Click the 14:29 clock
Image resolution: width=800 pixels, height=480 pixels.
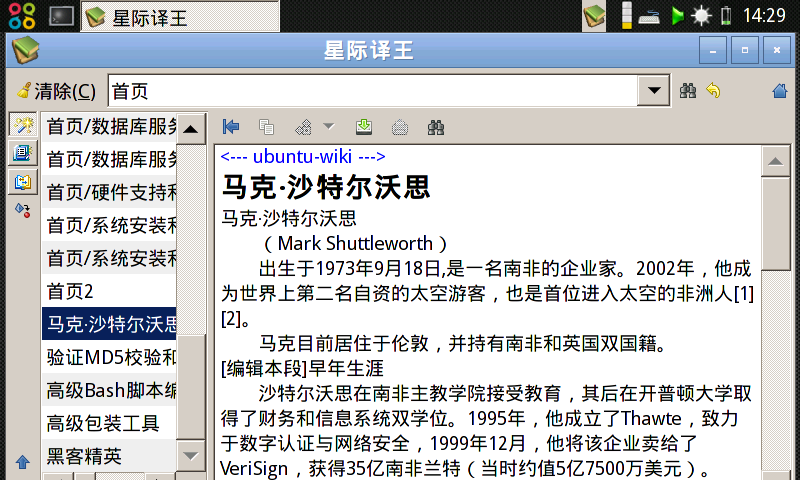pos(764,16)
